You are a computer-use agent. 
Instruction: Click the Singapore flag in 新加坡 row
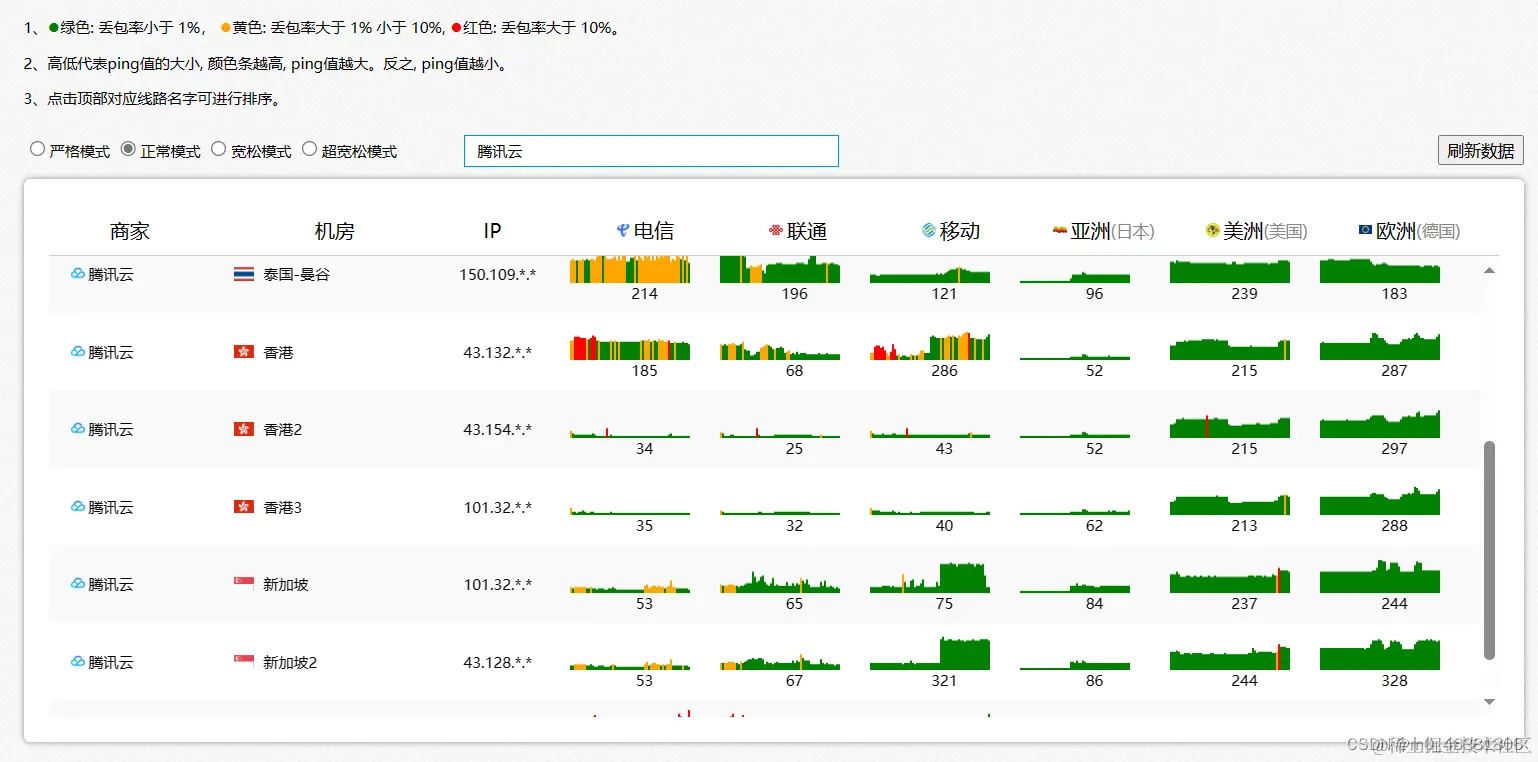tap(243, 582)
